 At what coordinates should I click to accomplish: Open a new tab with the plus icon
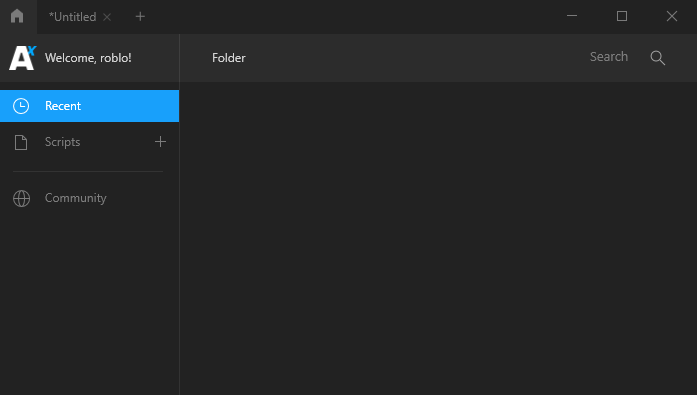point(140,16)
